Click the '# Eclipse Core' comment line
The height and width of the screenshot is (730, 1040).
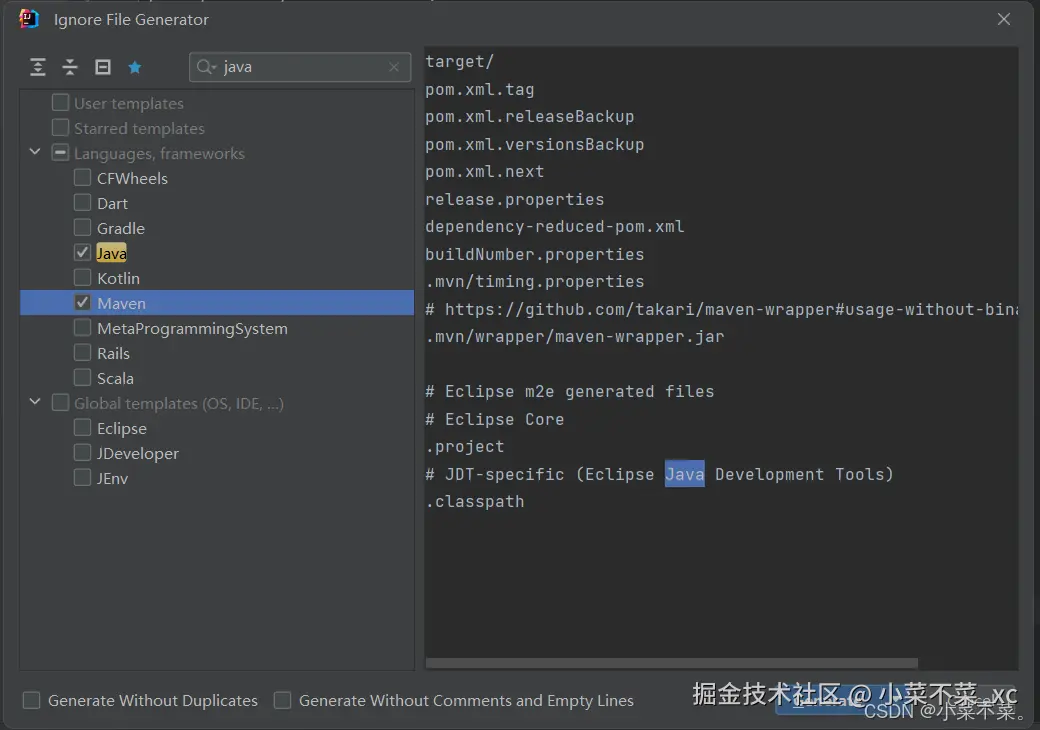(495, 420)
